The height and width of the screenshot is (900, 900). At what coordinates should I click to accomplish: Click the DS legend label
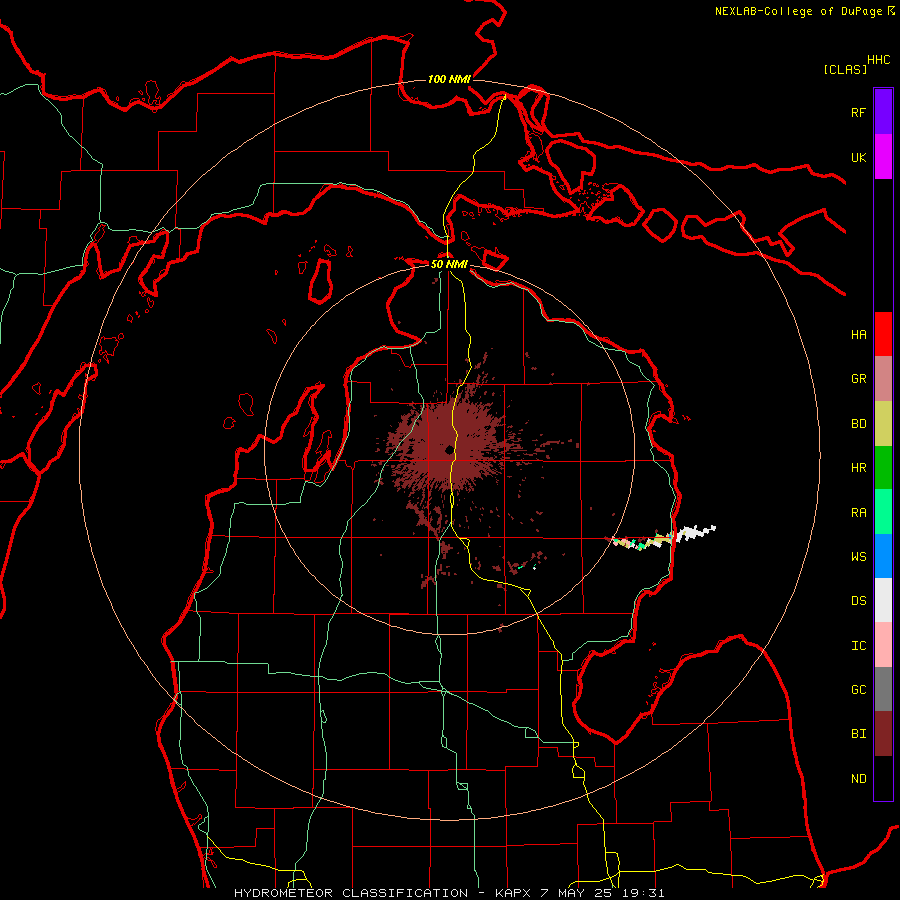858,600
